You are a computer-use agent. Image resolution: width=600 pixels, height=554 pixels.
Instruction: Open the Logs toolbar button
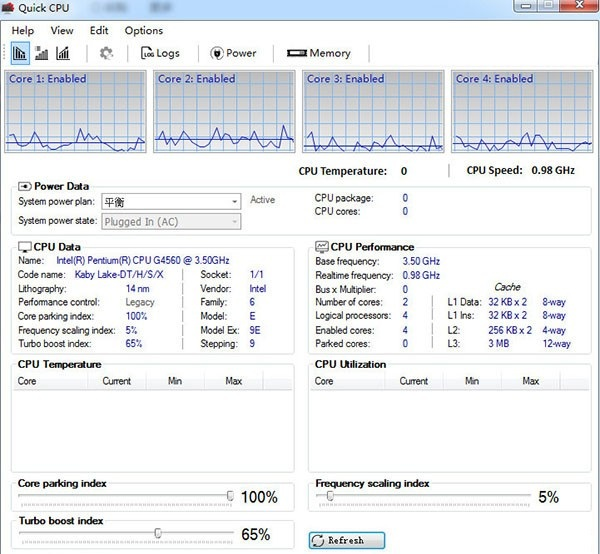coord(160,53)
